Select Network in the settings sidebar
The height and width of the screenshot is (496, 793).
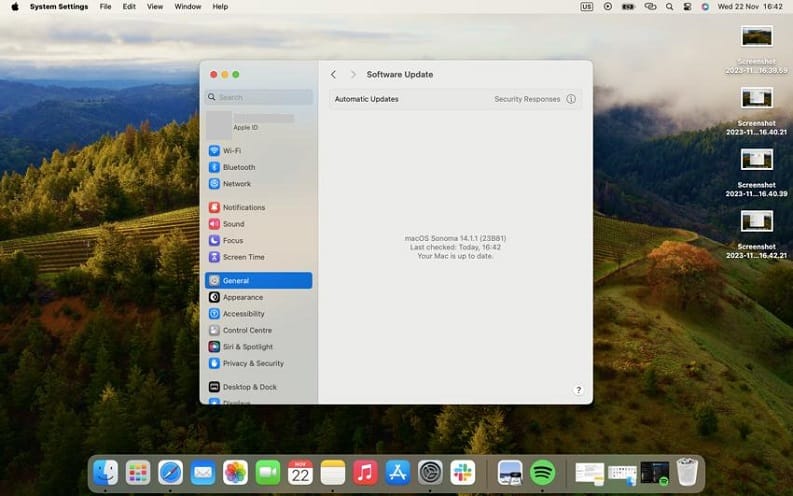click(x=258, y=184)
